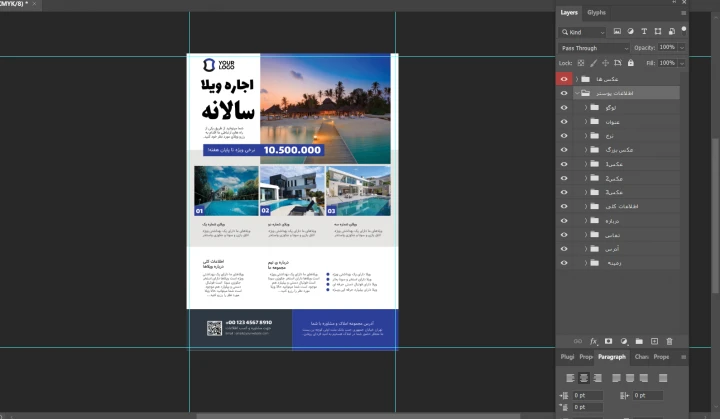Viewport: 720px width, 419px height.
Task: Toggle visibility of نرخ group
Action: click(x=564, y=136)
